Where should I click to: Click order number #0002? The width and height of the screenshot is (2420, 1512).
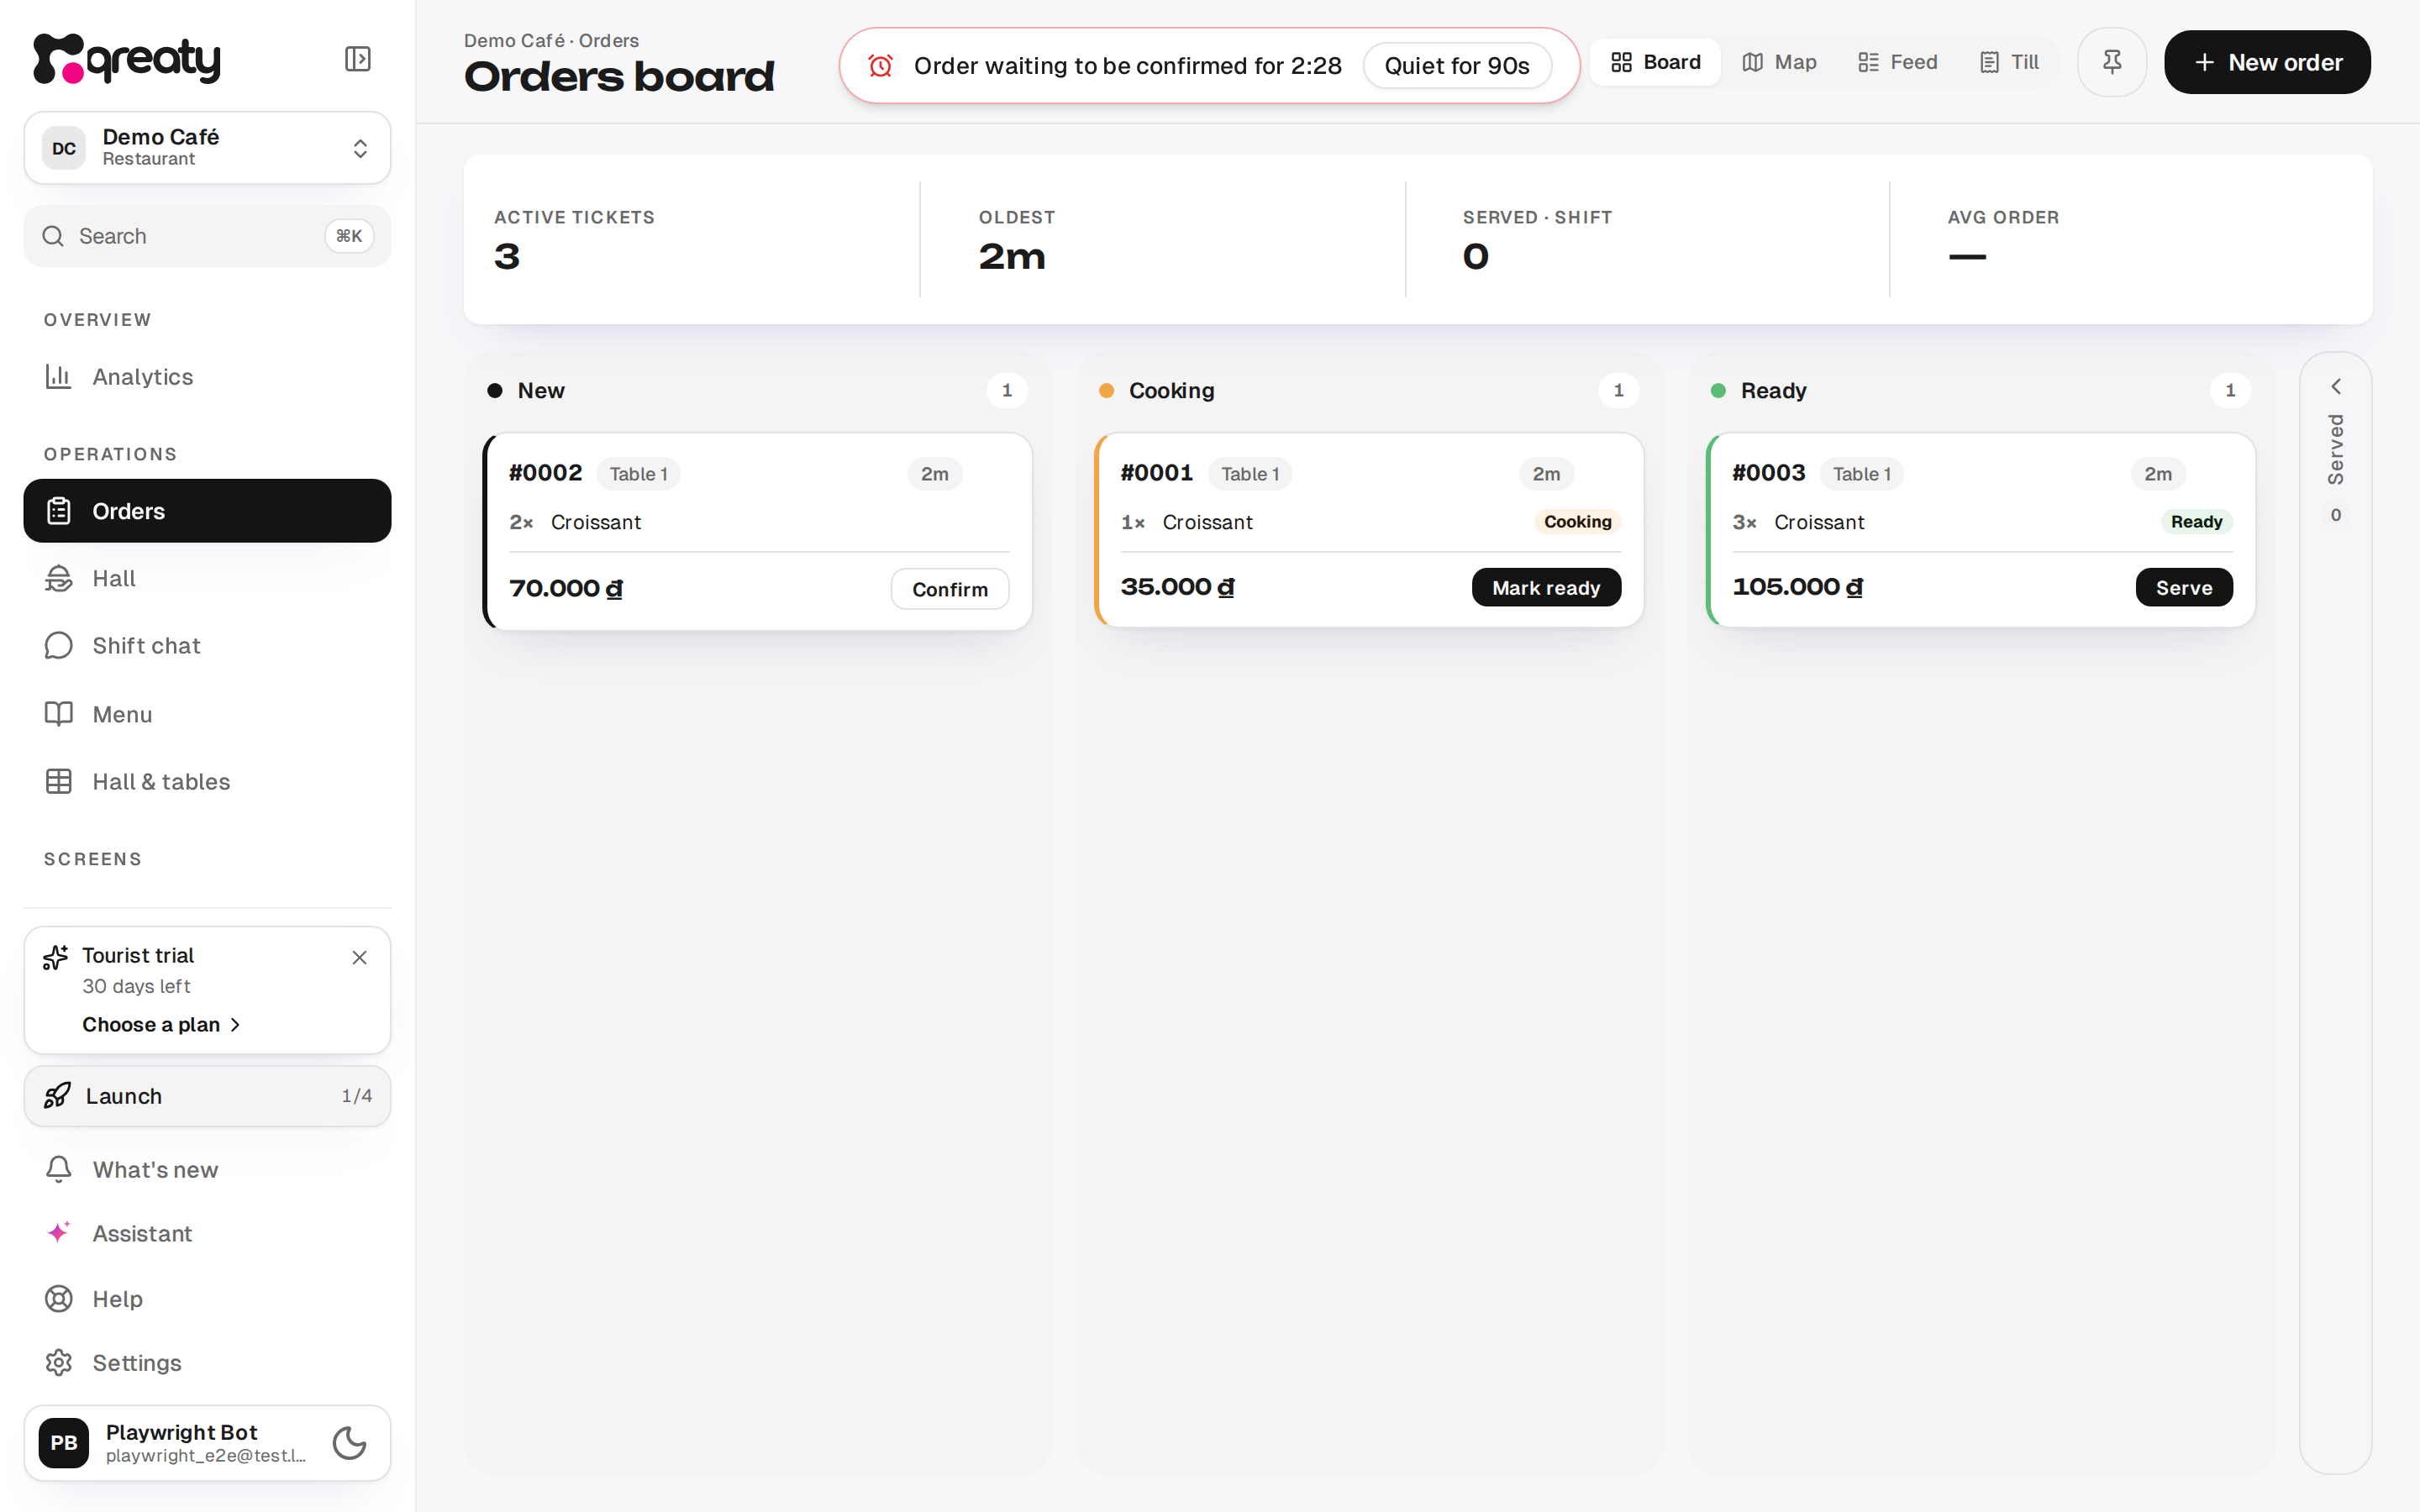coord(545,472)
